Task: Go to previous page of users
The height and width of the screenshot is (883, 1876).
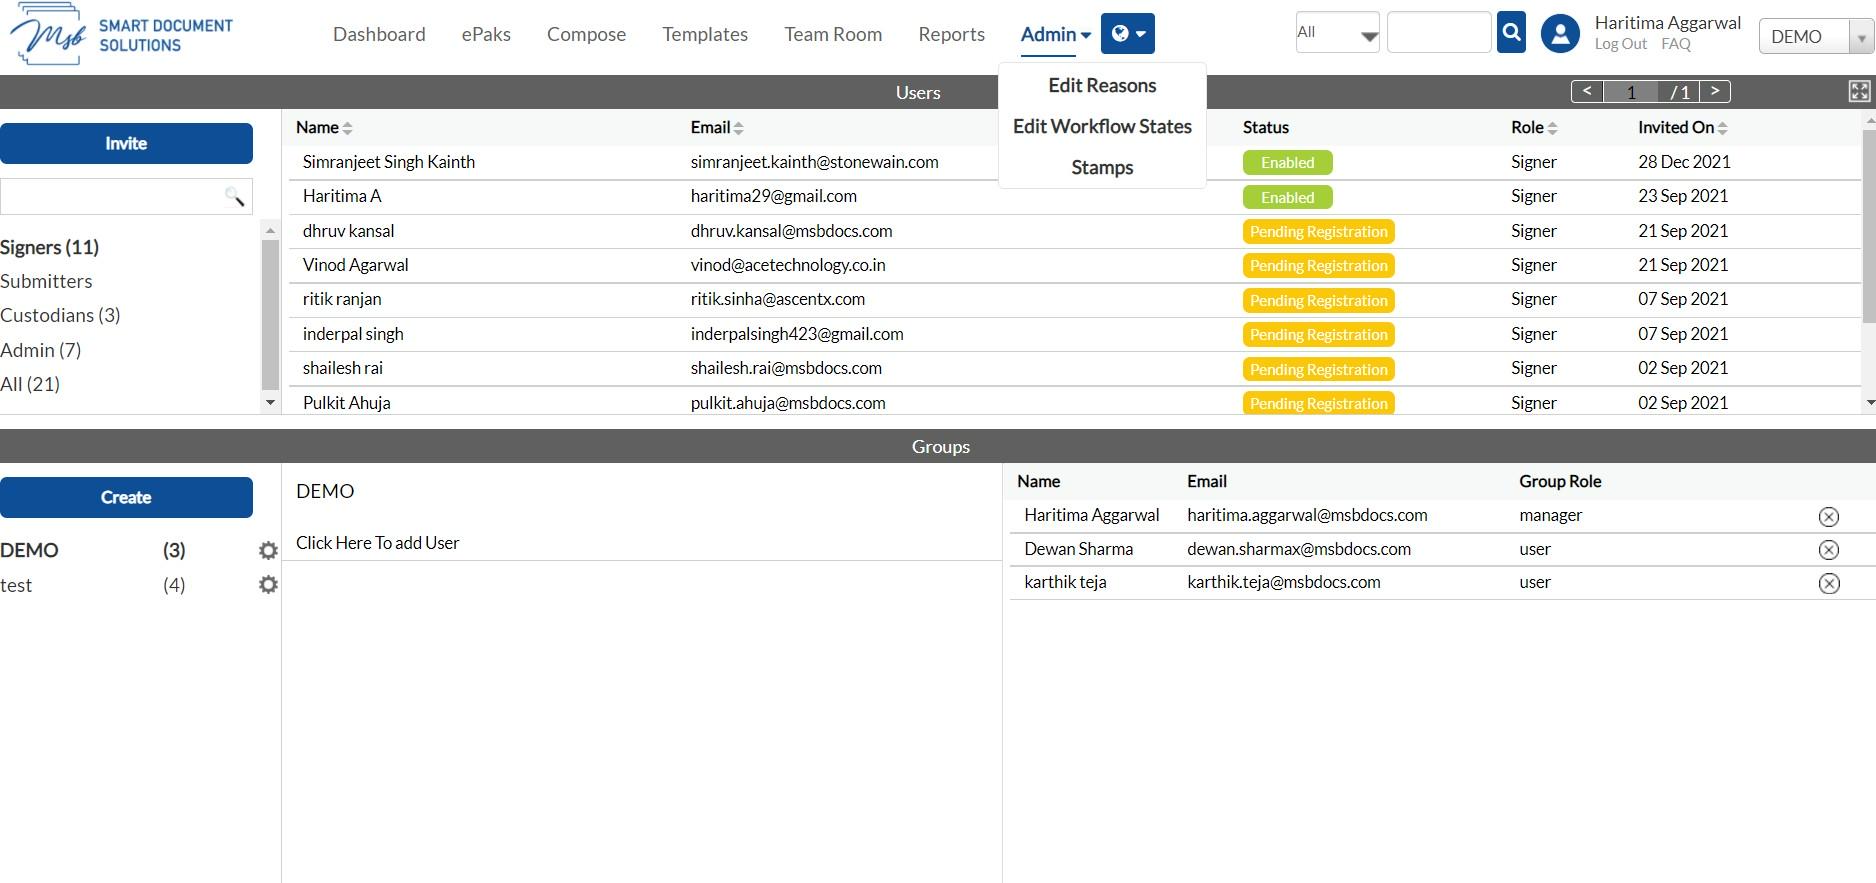Action: tap(1587, 91)
